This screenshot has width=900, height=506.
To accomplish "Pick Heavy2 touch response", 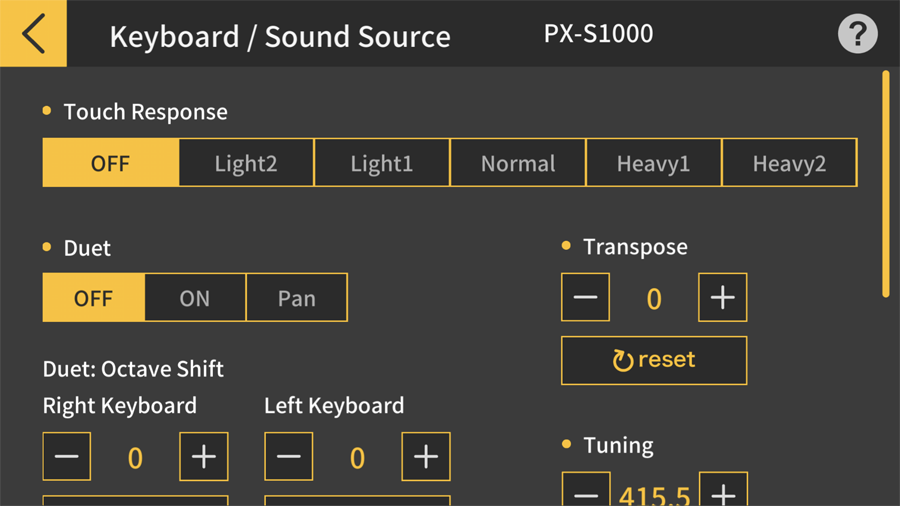I will (x=789, y=163).
